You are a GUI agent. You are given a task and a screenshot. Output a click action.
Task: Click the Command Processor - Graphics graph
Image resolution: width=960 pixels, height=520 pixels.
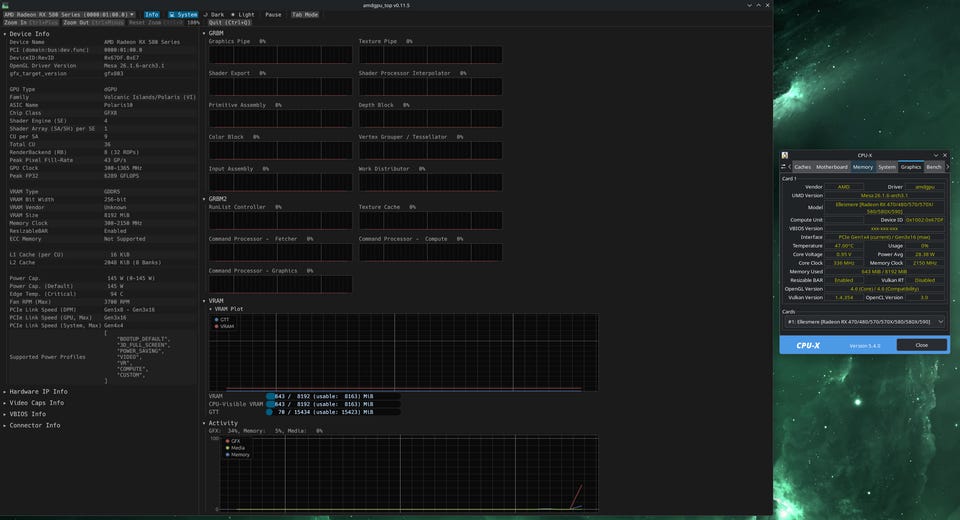point(280,284)
